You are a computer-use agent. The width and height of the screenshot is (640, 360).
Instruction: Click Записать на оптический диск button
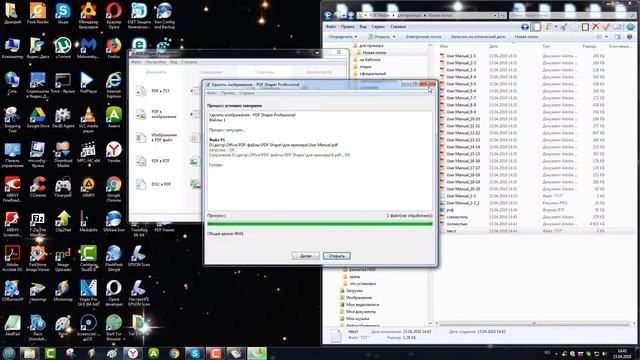(x=478, y=37)
